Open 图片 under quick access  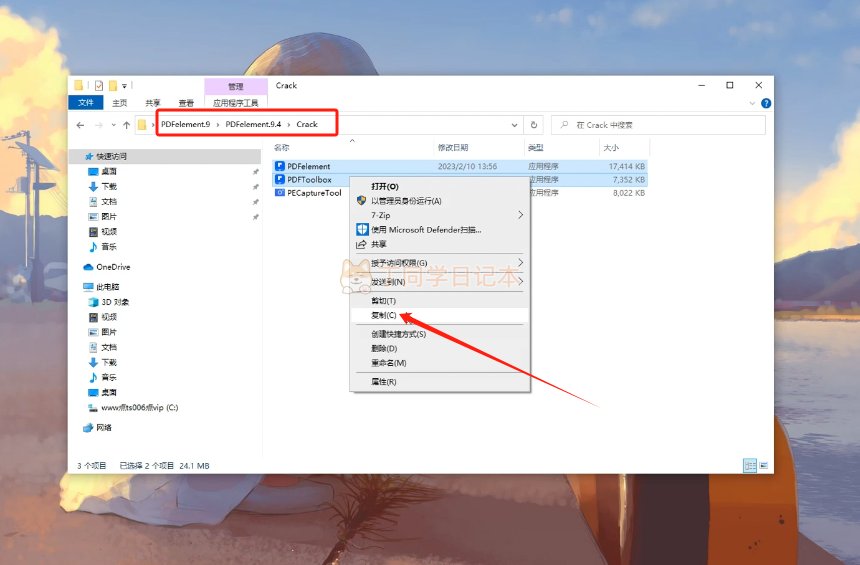(109, 216)
